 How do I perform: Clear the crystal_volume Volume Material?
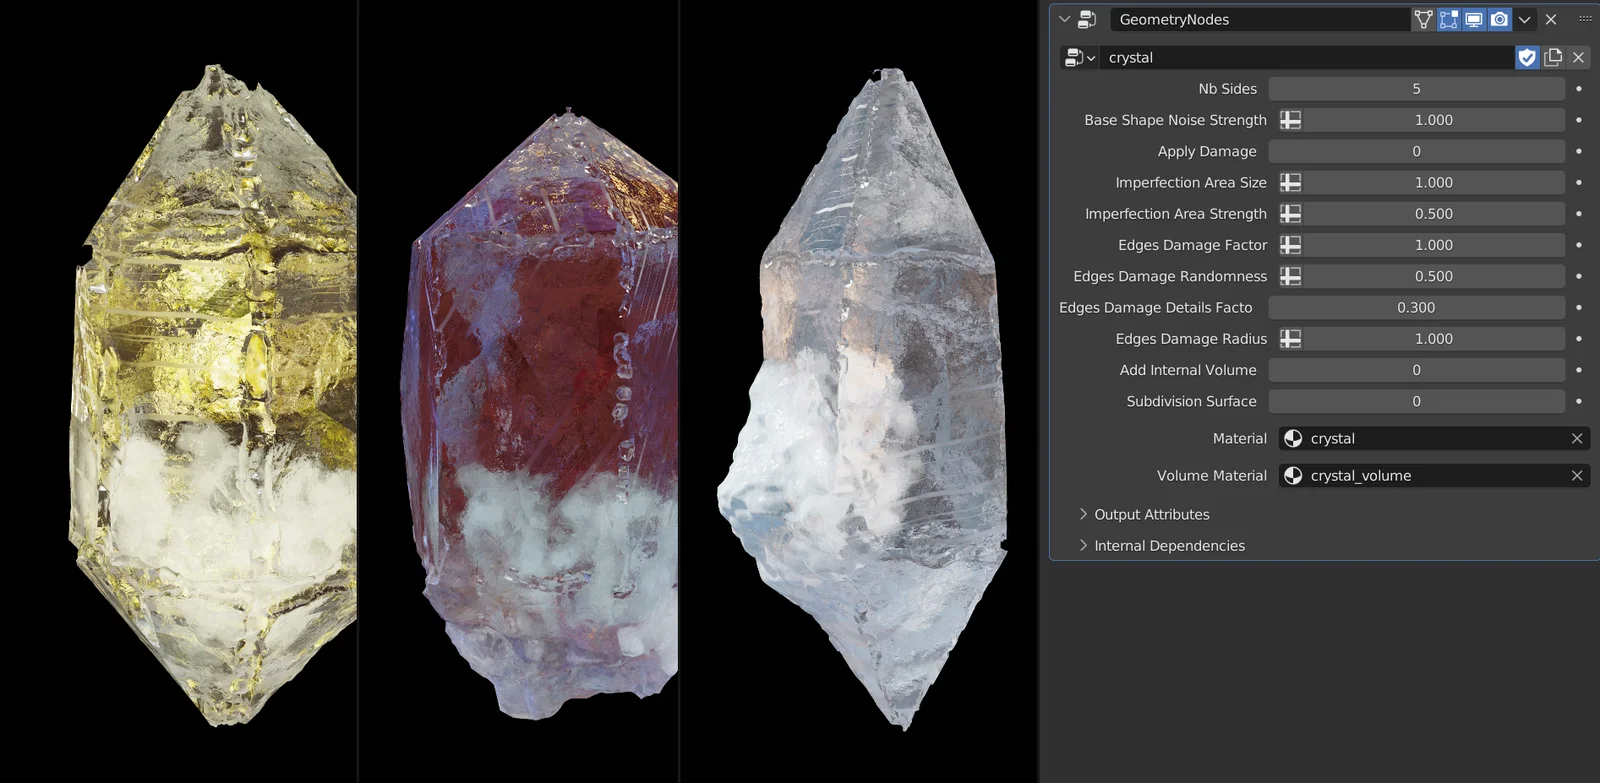[1577, 476]
